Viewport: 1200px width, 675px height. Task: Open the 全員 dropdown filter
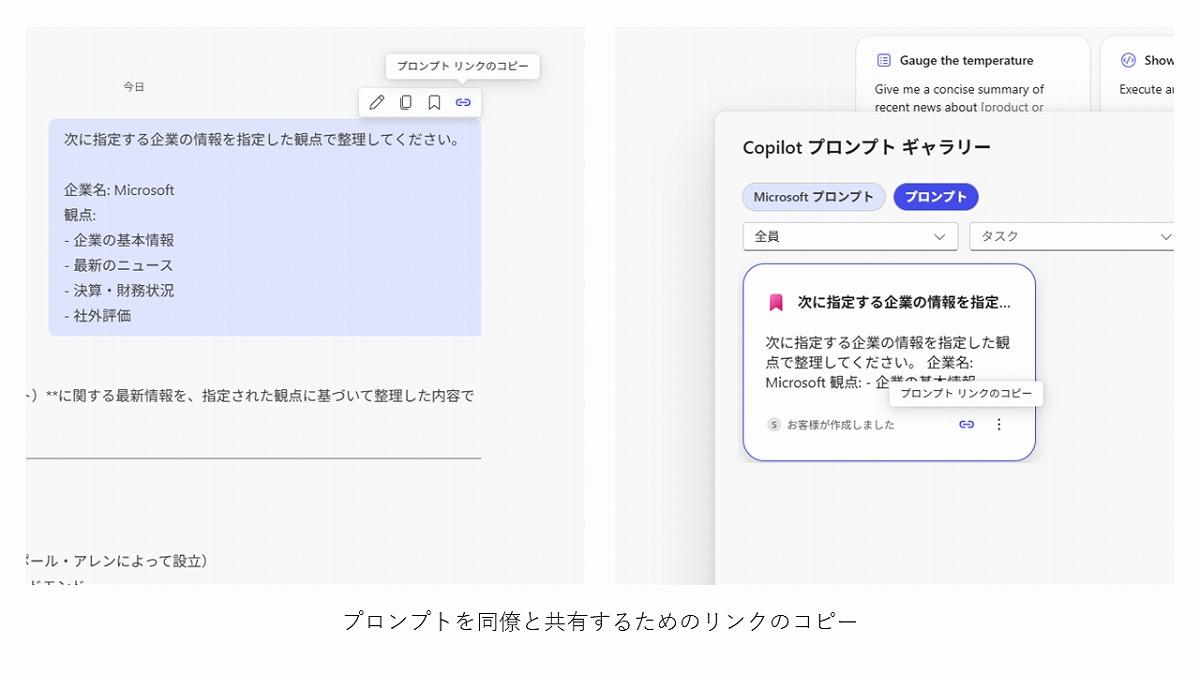[x=850, y=236]
